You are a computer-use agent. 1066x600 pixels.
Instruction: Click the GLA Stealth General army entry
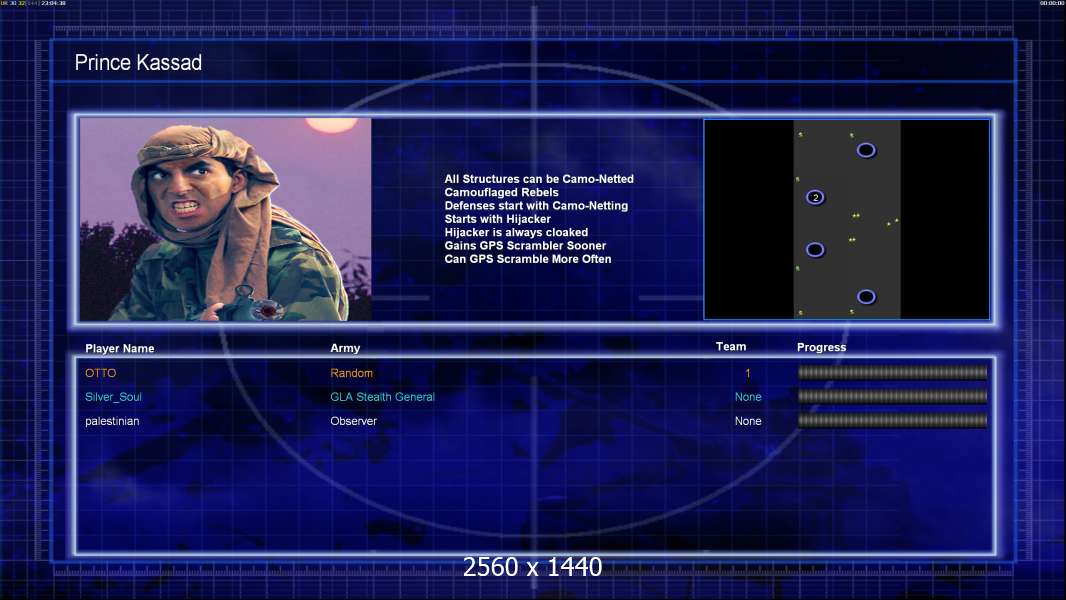click(x=382, y=397)
